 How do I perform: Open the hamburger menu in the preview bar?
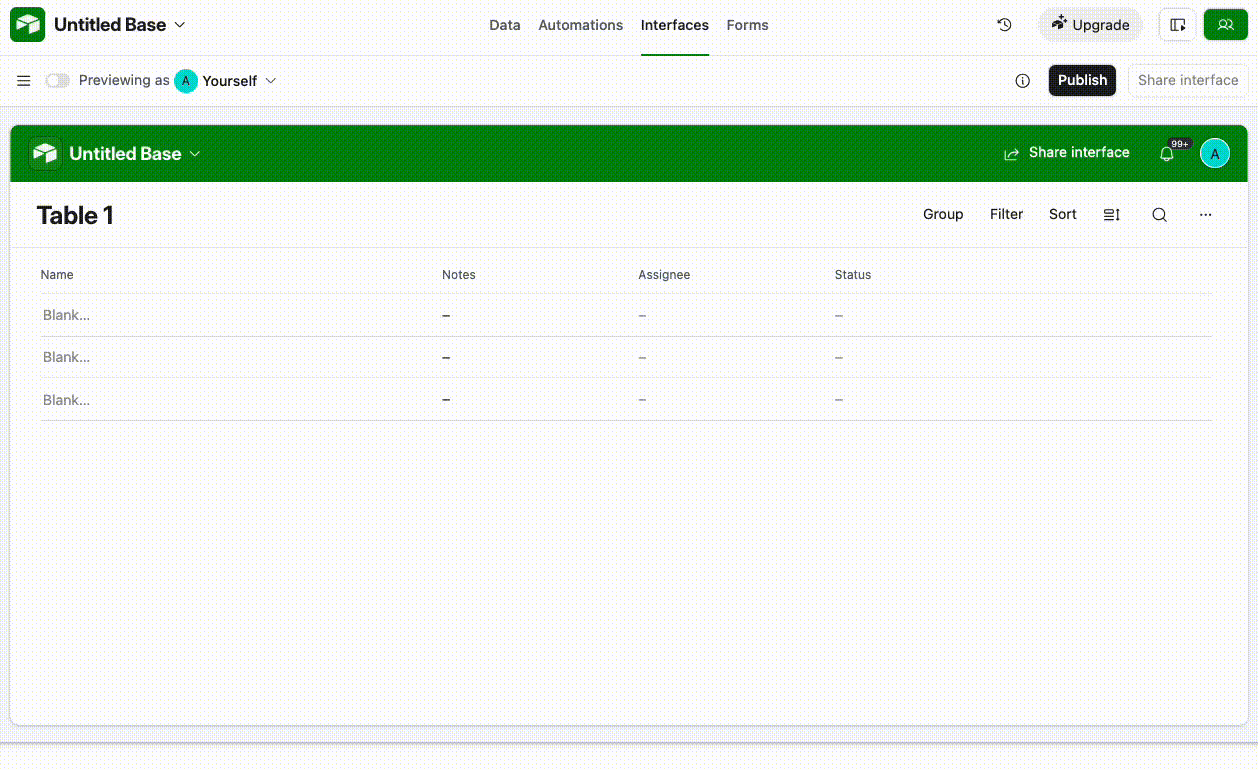point(23,81)
